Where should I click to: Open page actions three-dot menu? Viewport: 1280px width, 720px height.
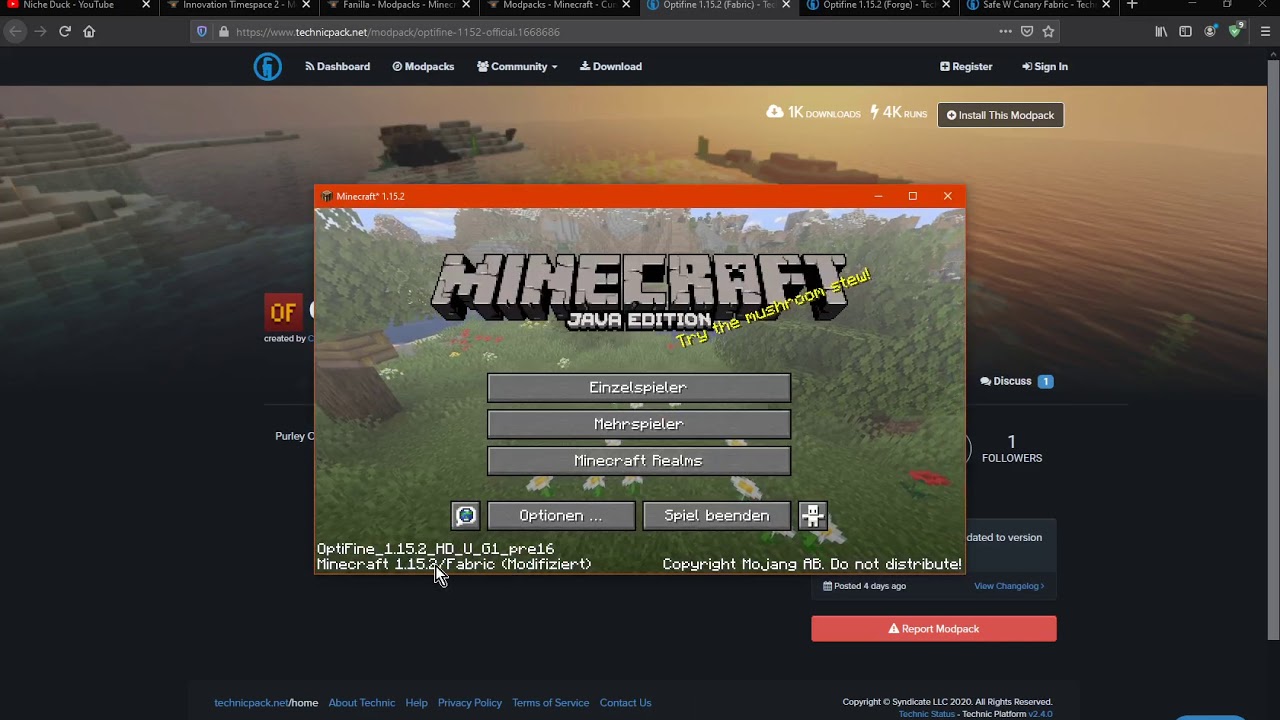click(x=1005, y=31)
